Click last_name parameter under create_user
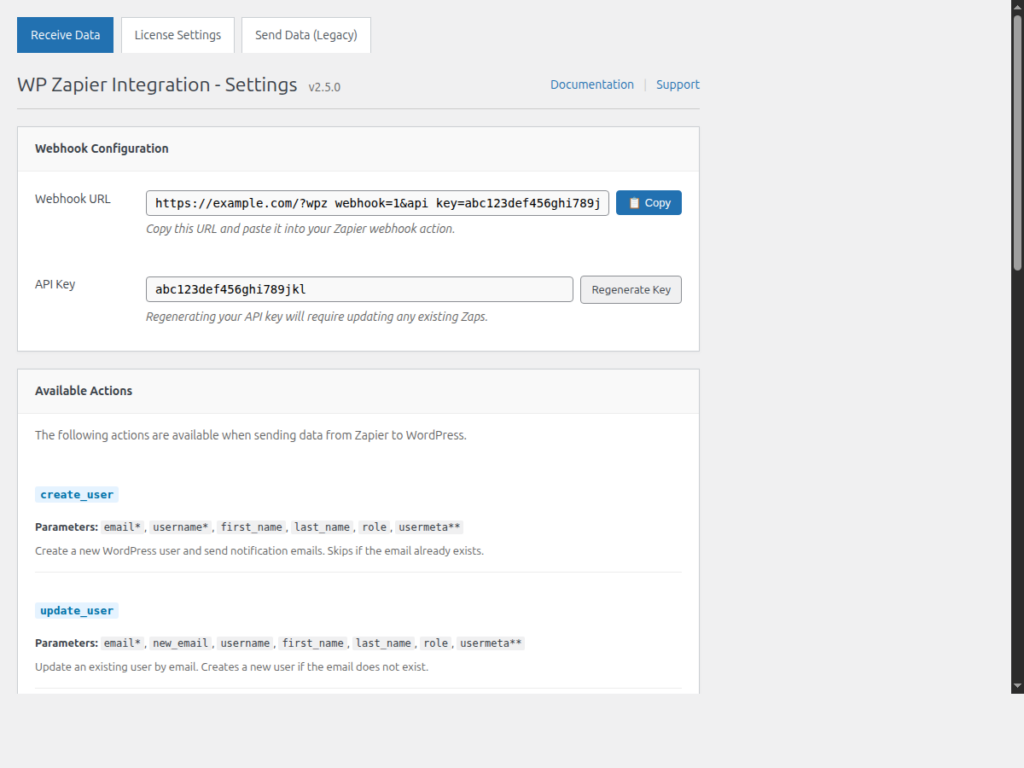Image resolution: width=1024 pixels, height=768 pixels. 322,528
